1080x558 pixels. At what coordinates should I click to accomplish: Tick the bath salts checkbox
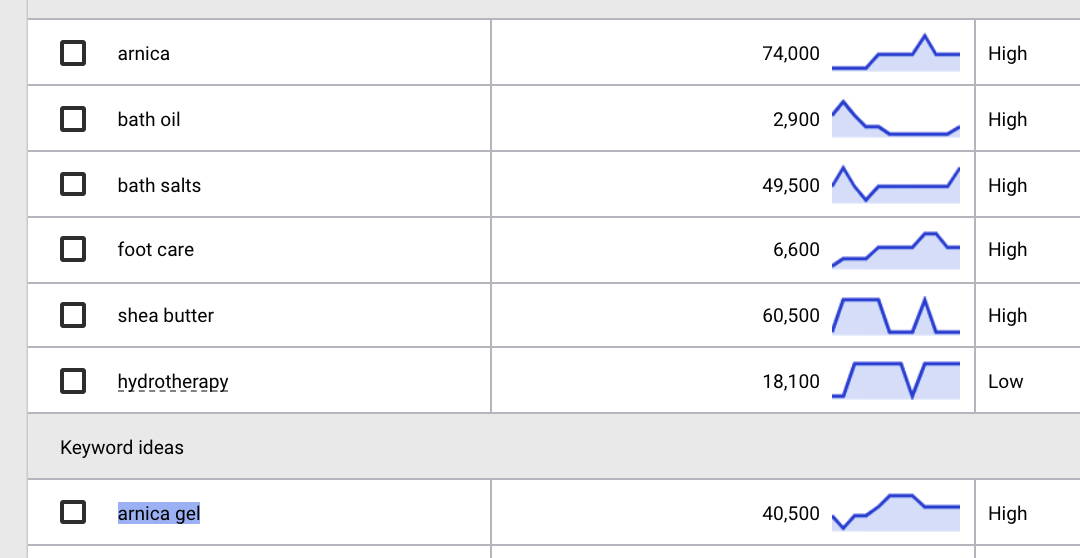coord(73,185)
